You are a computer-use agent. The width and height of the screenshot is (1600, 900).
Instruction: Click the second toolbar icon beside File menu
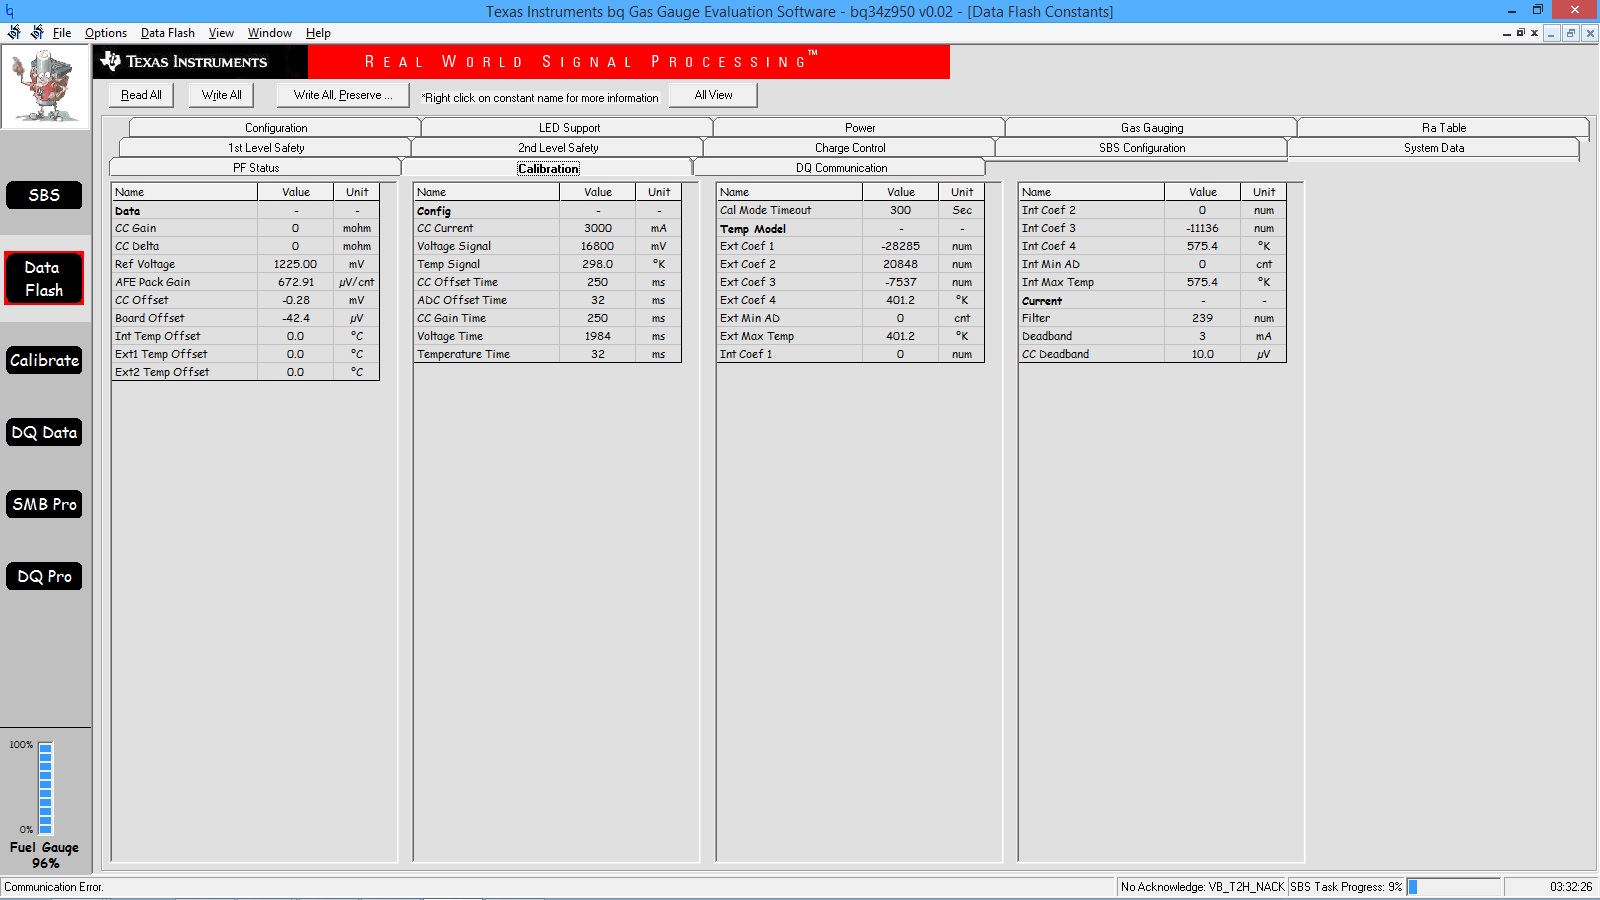pos(37,33)
